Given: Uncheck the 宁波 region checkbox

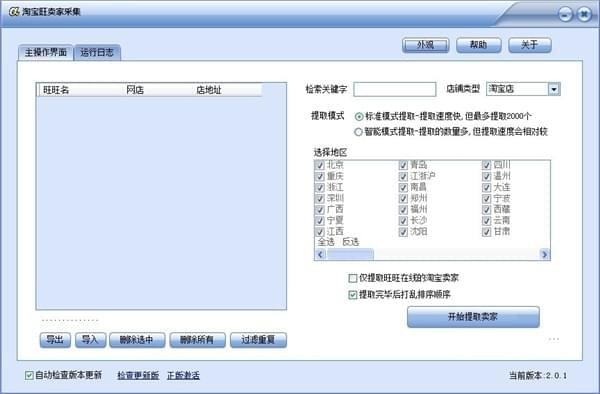Looking at the screenshot, I should click(486, 199).
